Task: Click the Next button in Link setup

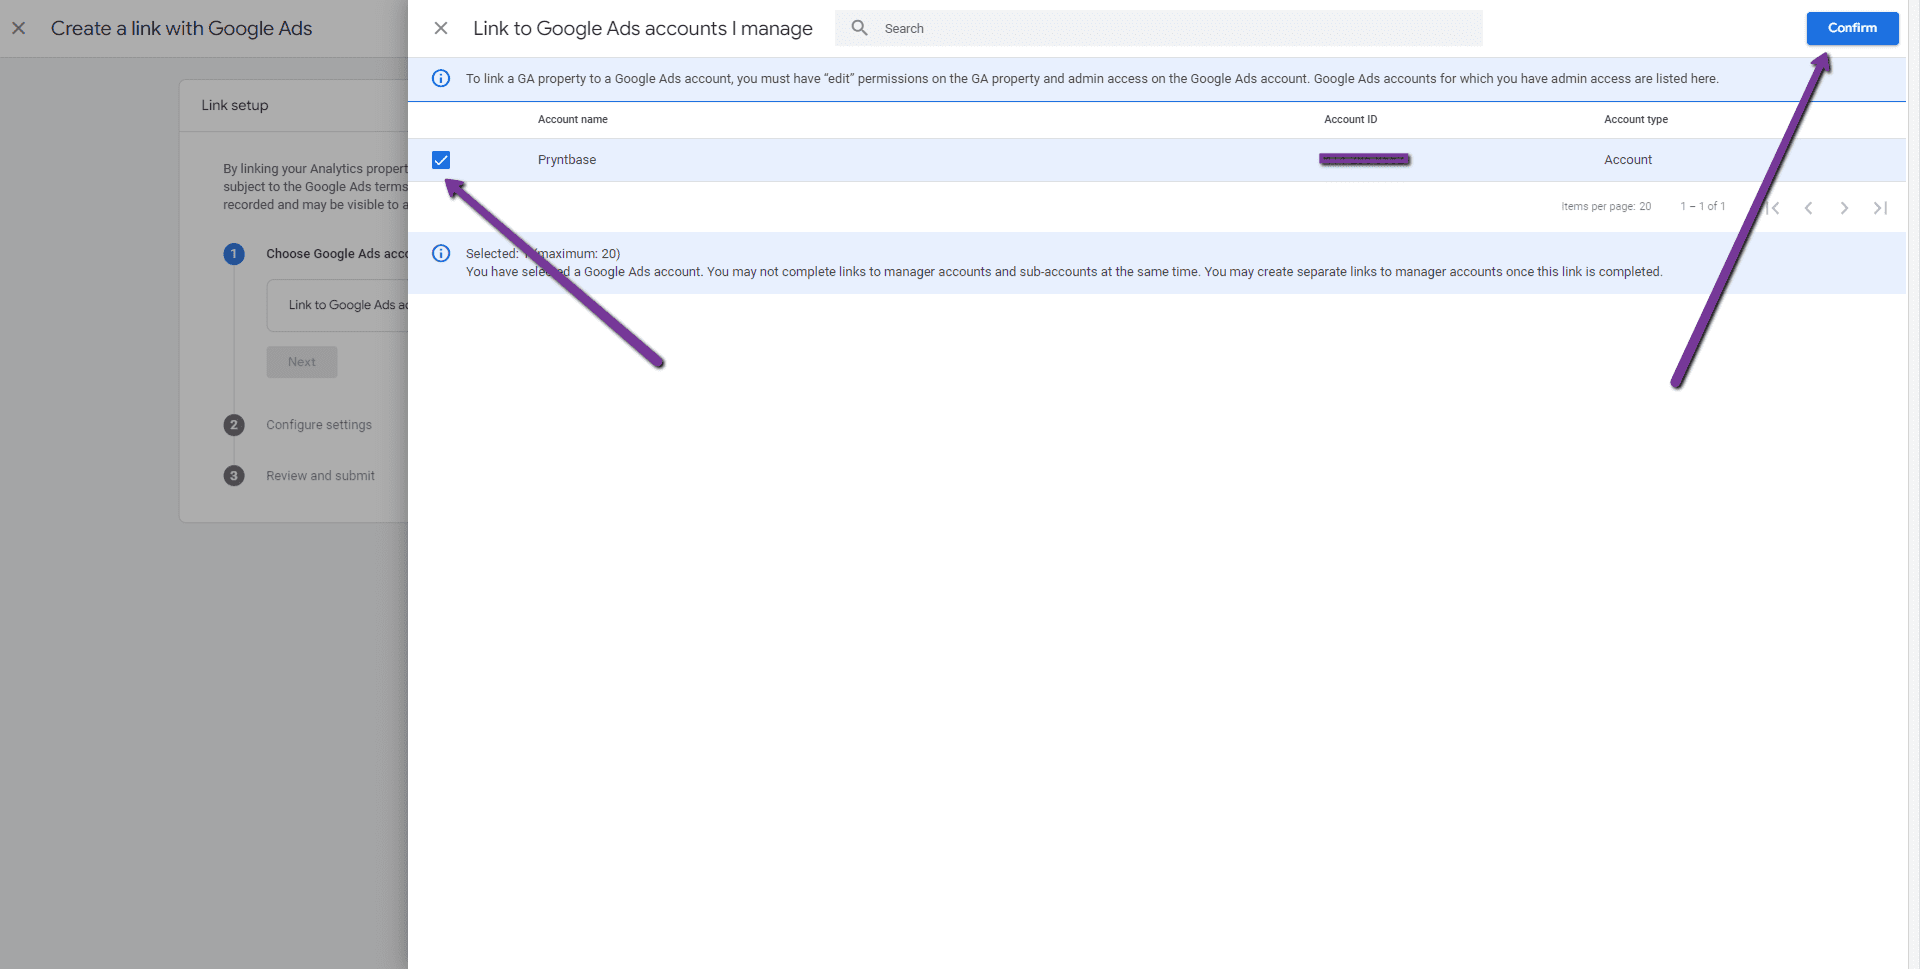Action: 302,362
